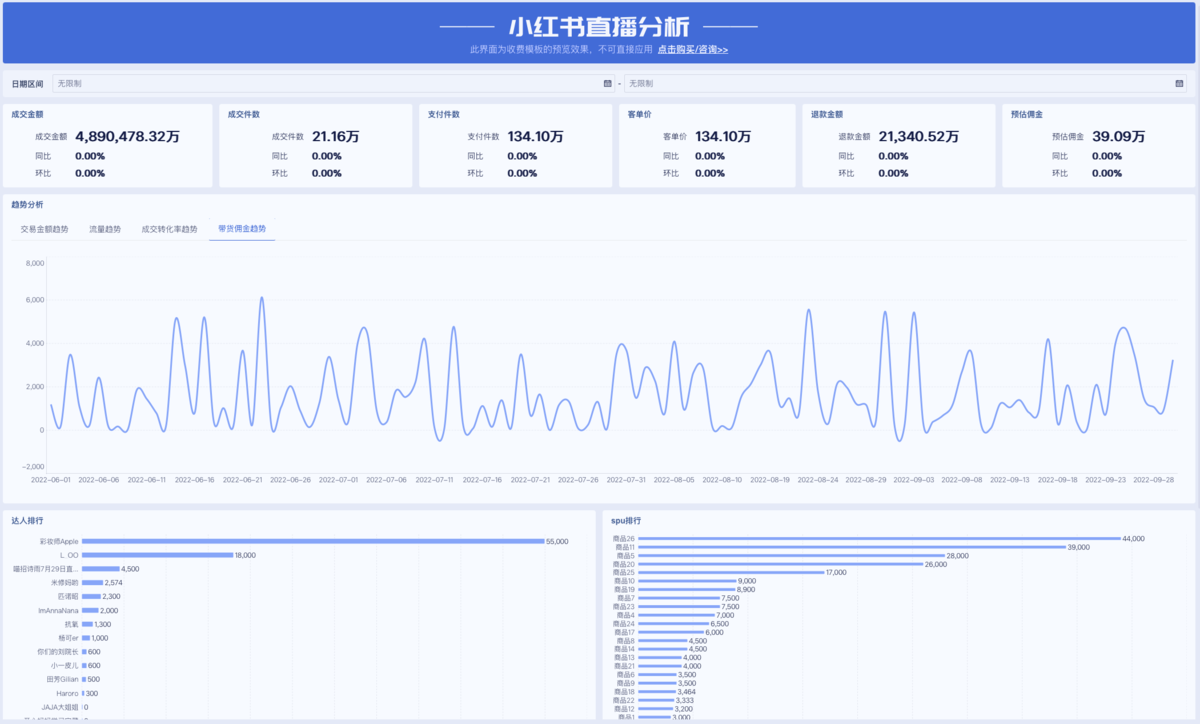Click the 商品26 bar in spu排行

[x=880, y=536]
